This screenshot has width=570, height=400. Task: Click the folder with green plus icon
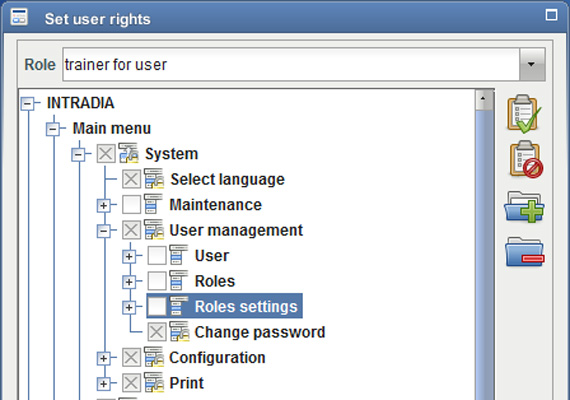point(524,207)
